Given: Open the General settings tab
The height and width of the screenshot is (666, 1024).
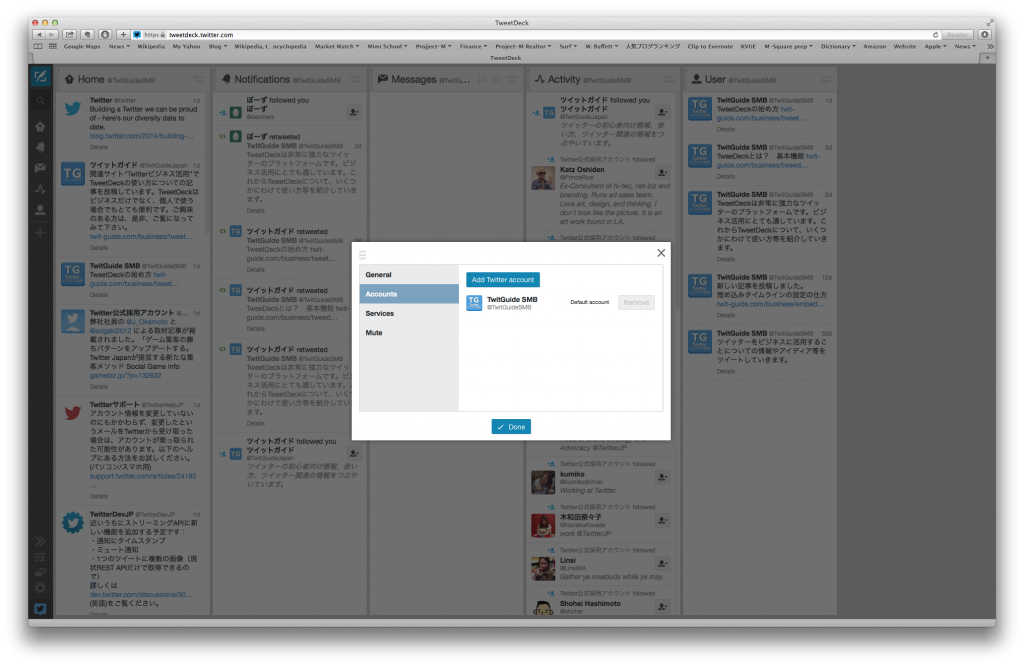Looking at the screenshot, I should (x=409, y=274).
